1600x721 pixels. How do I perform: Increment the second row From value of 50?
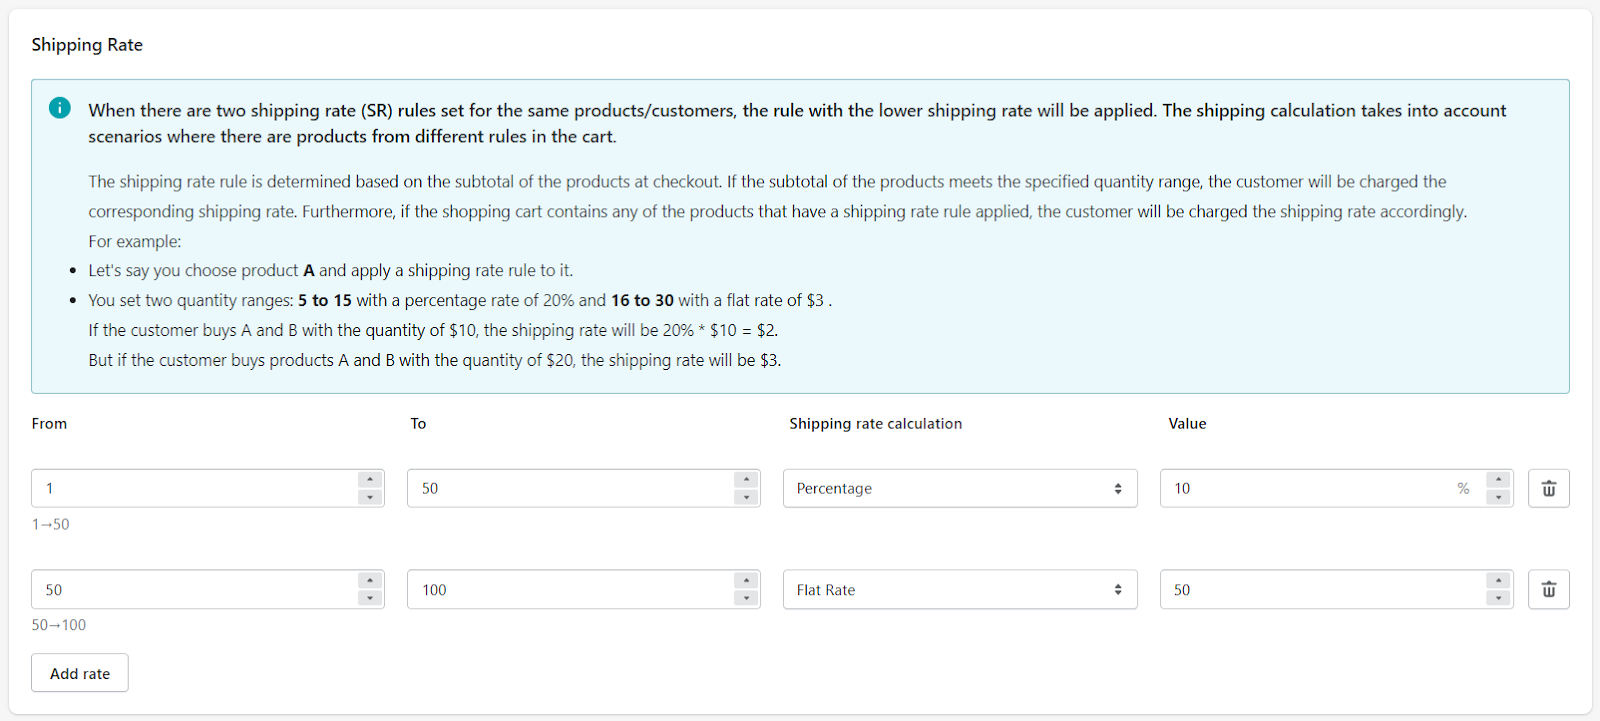tap(370, 581)
